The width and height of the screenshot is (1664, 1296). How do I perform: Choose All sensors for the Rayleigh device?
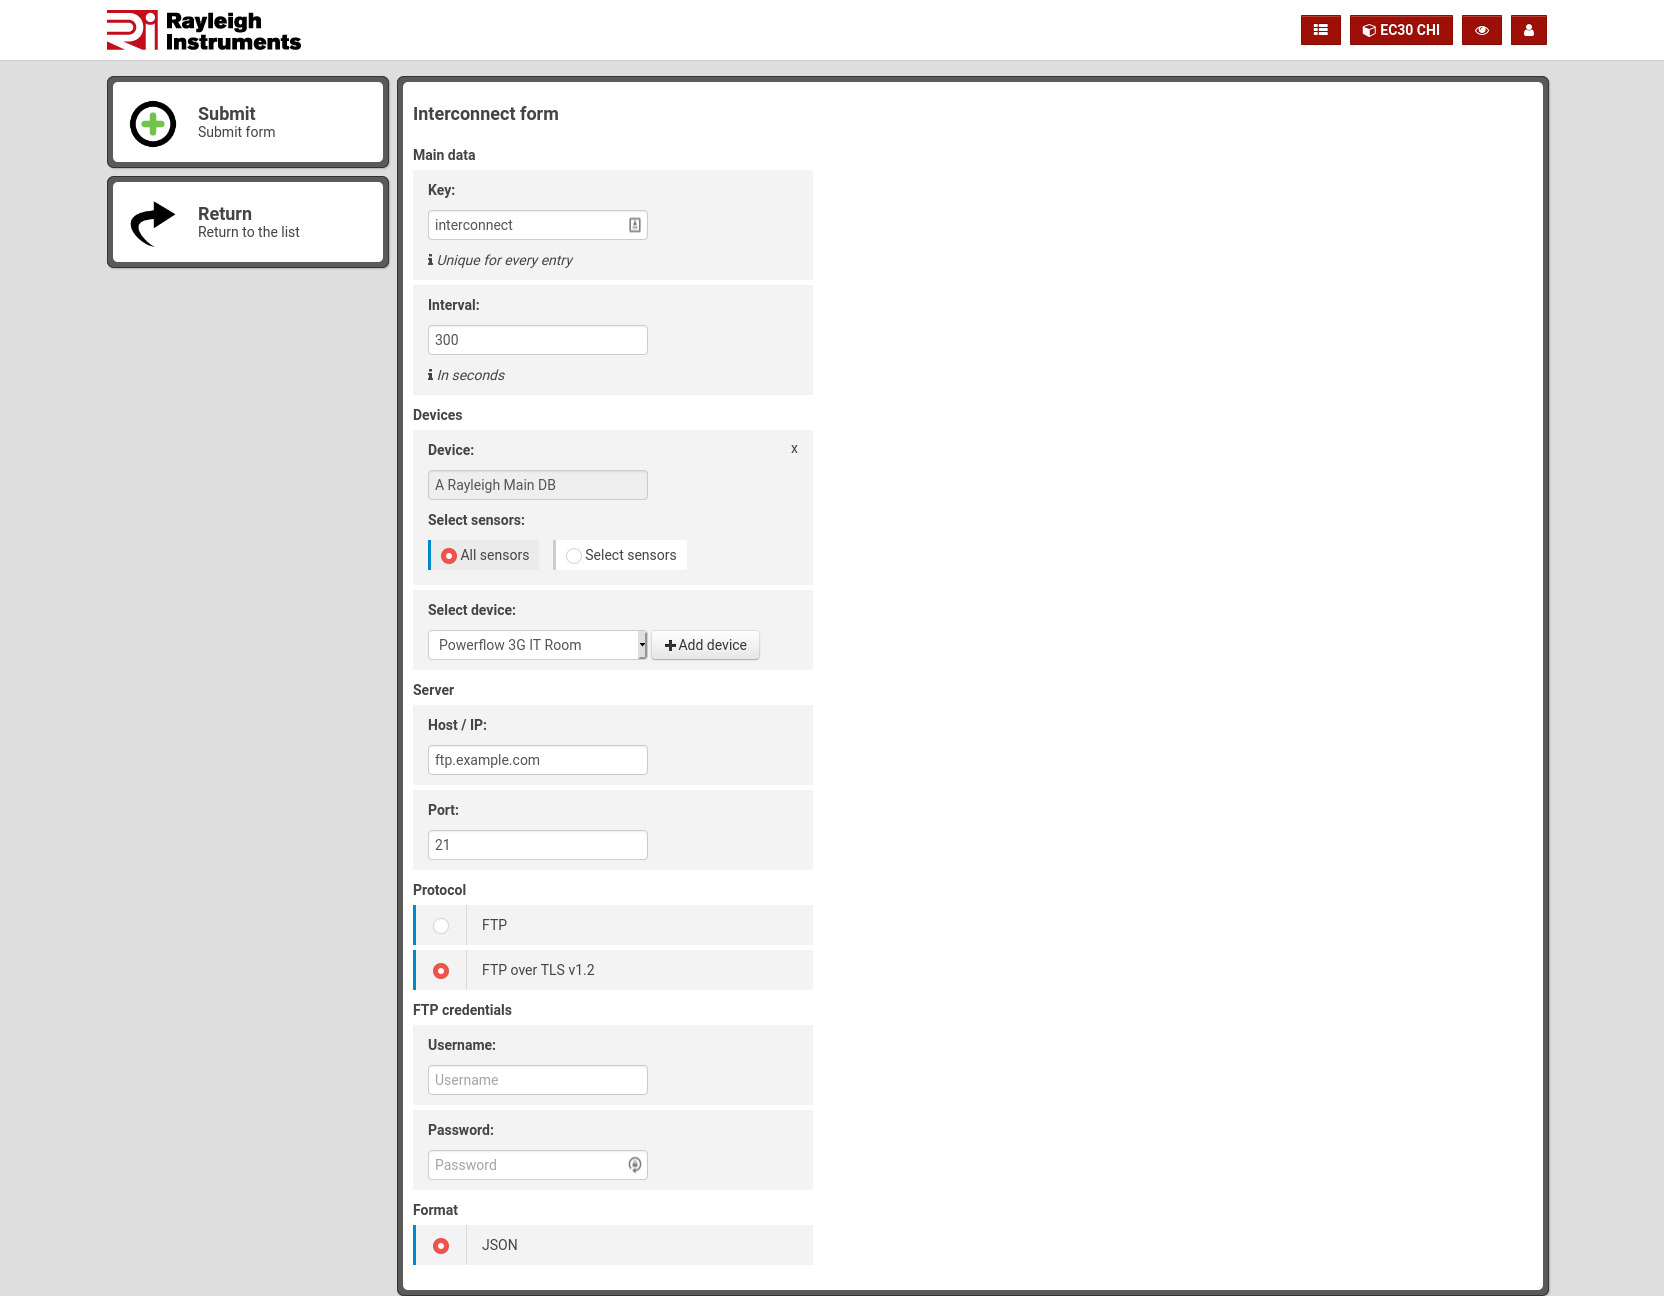click(448, 555)
